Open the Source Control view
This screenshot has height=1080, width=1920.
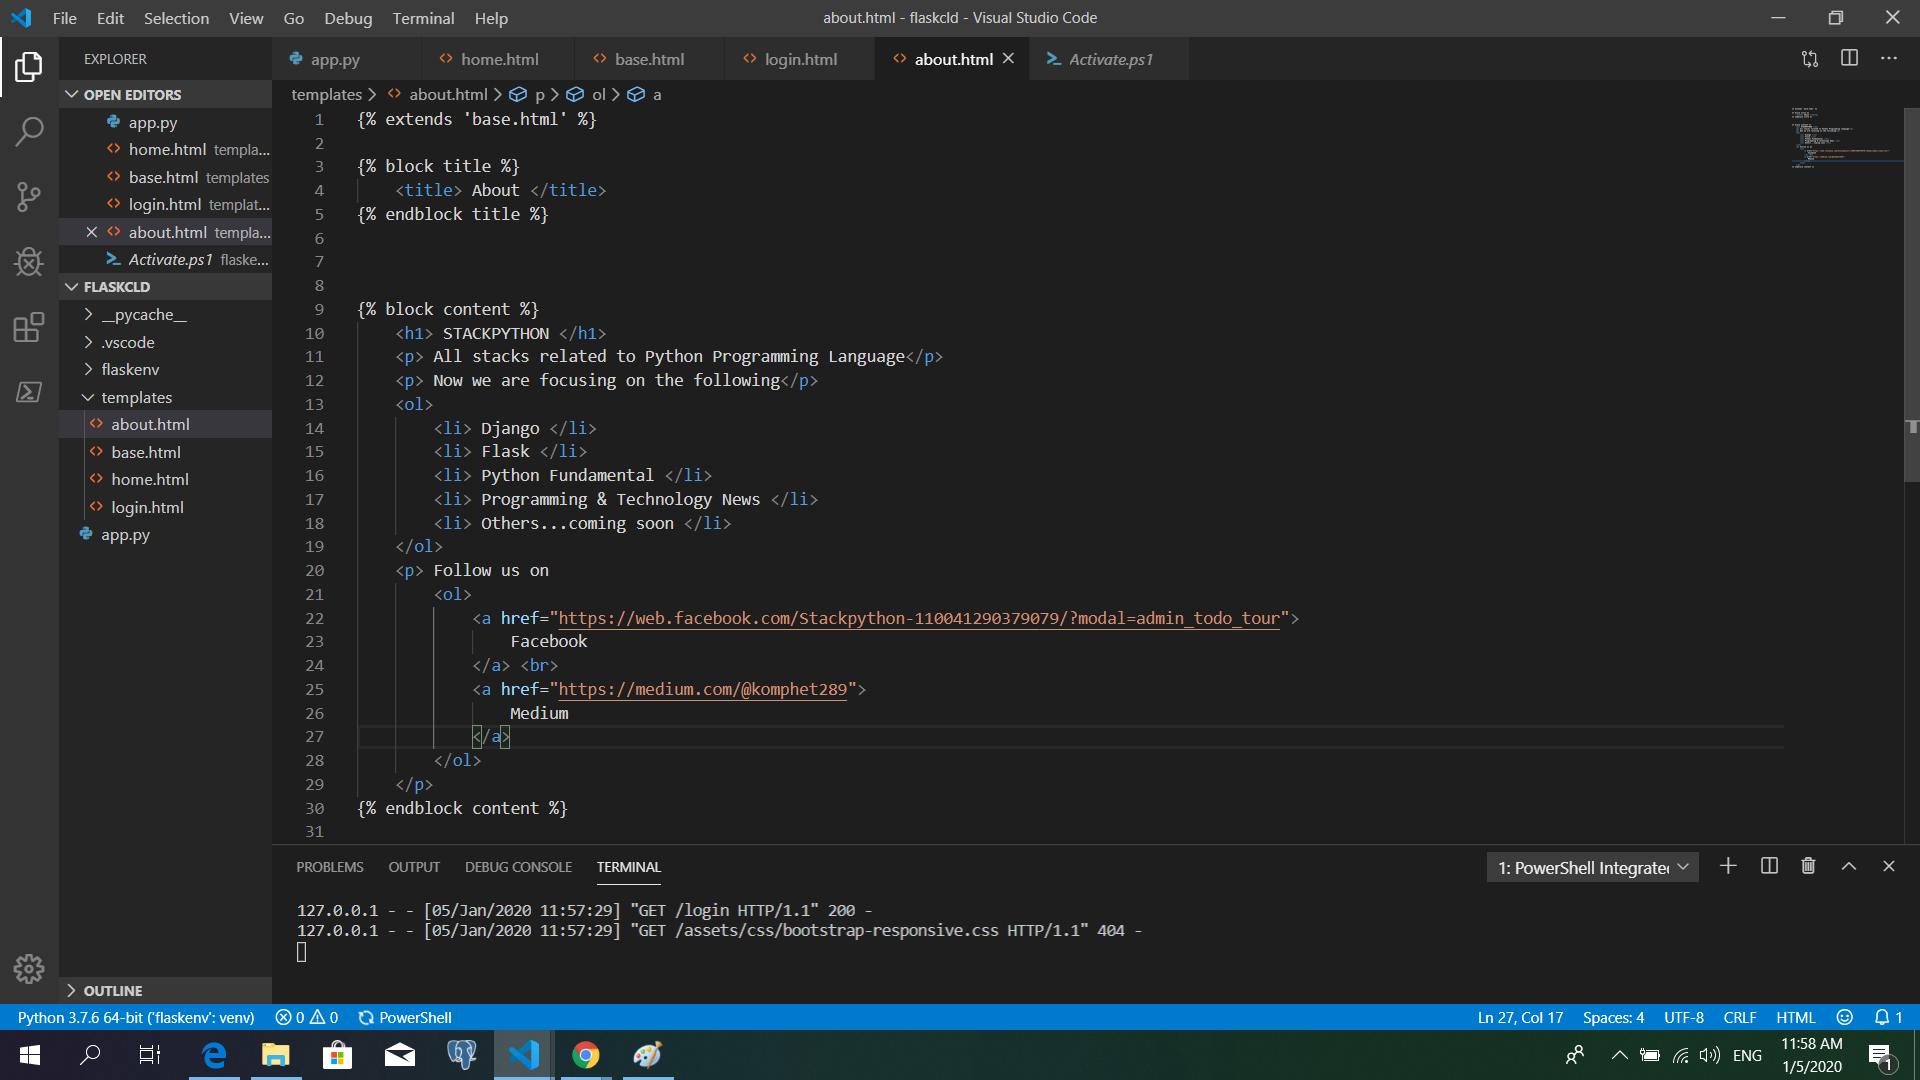(29, 197)
